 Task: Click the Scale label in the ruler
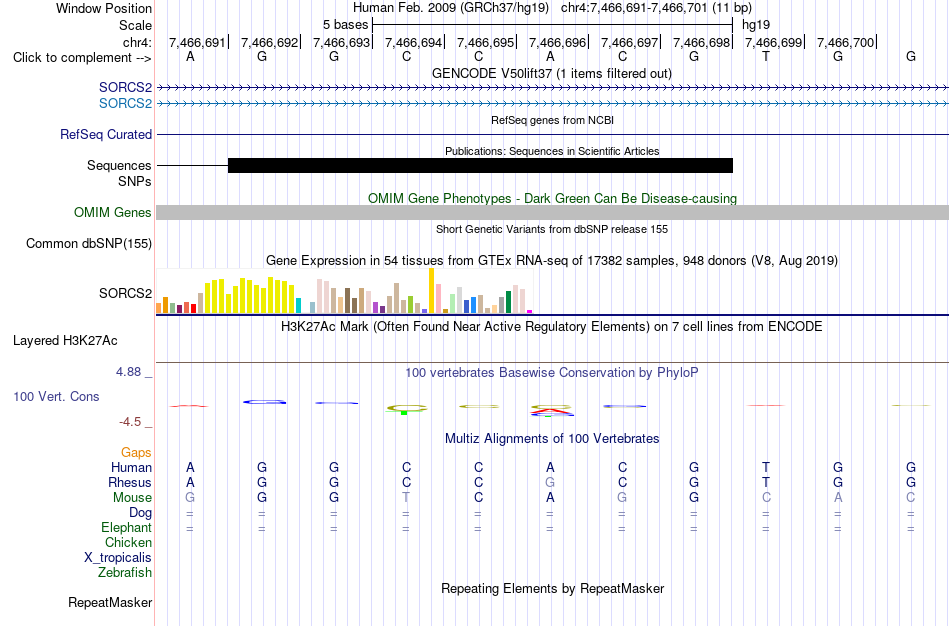(136, 25)
